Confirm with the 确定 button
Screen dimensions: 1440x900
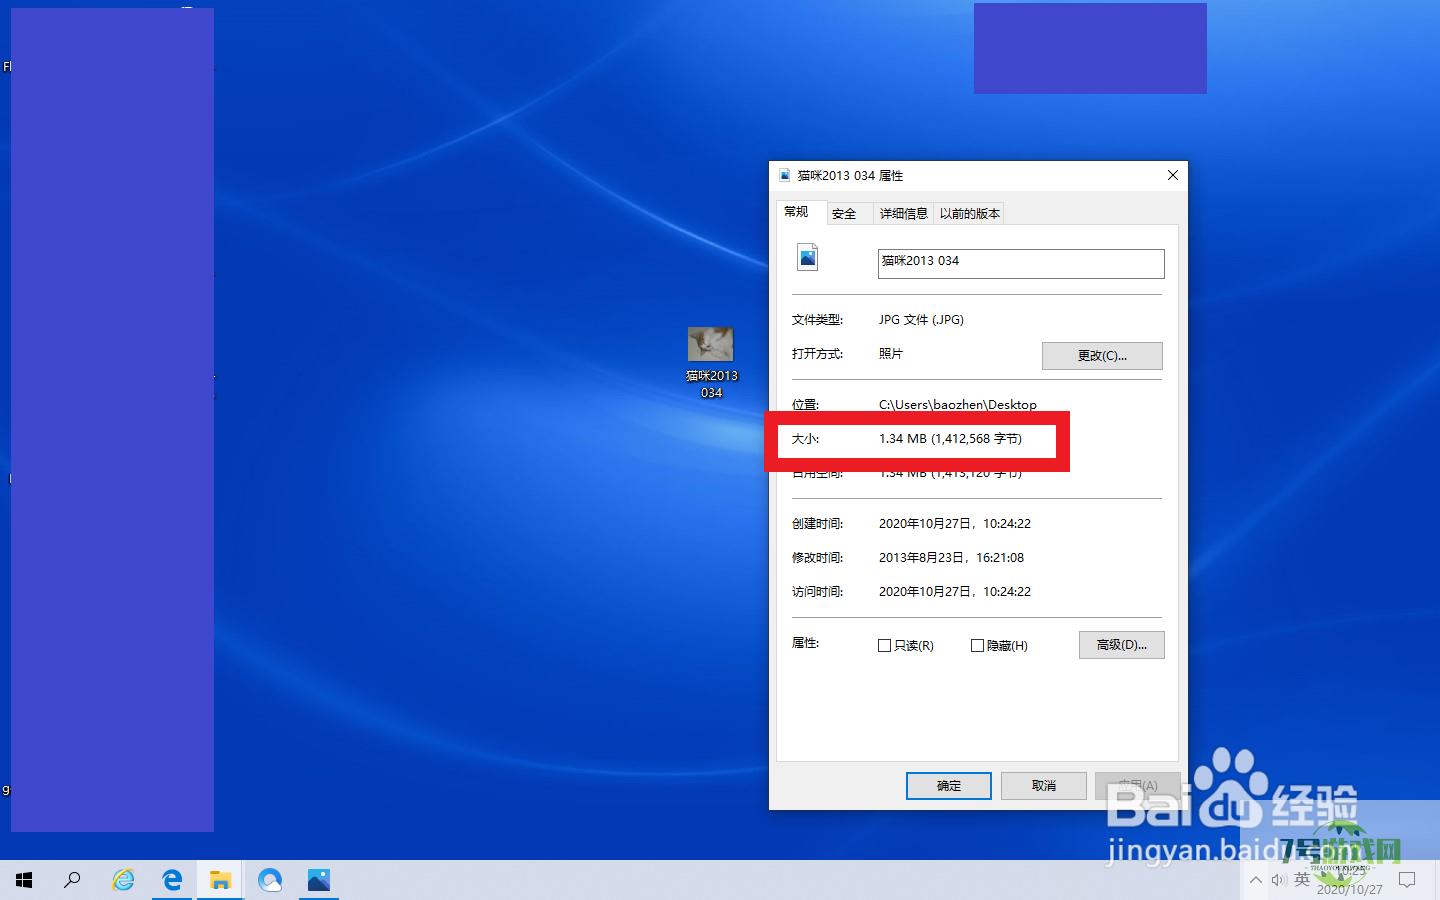(949, 786)
